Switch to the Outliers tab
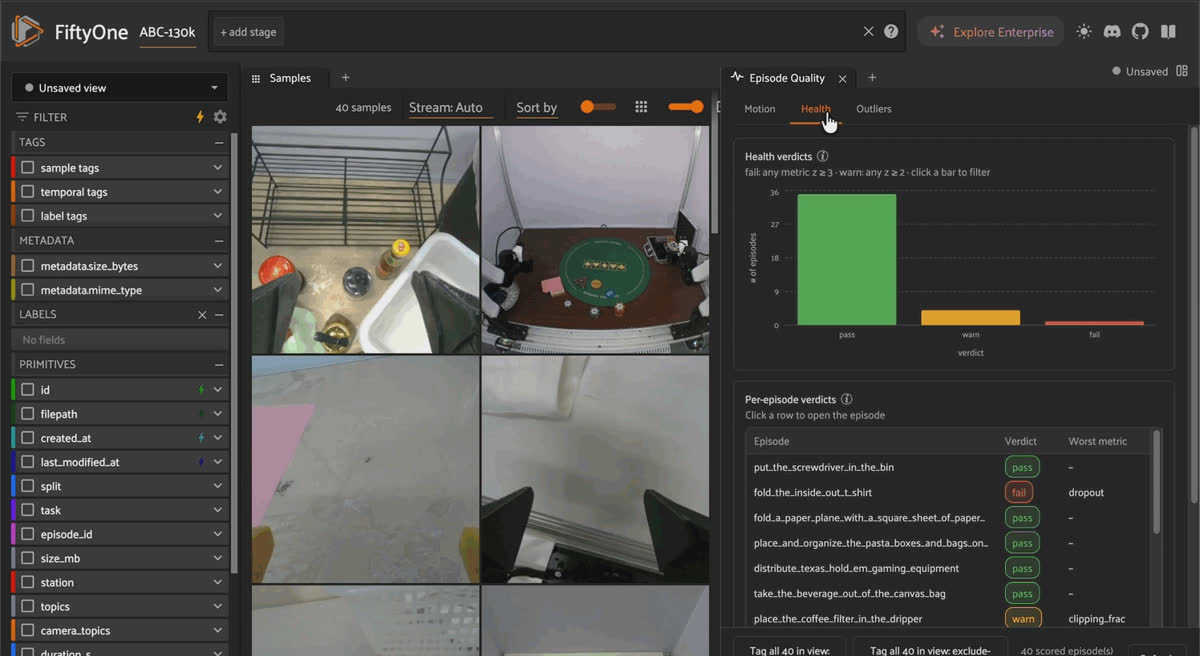Image resolution: width=1200 pixels, height=656 pixels. coord(874,109)
